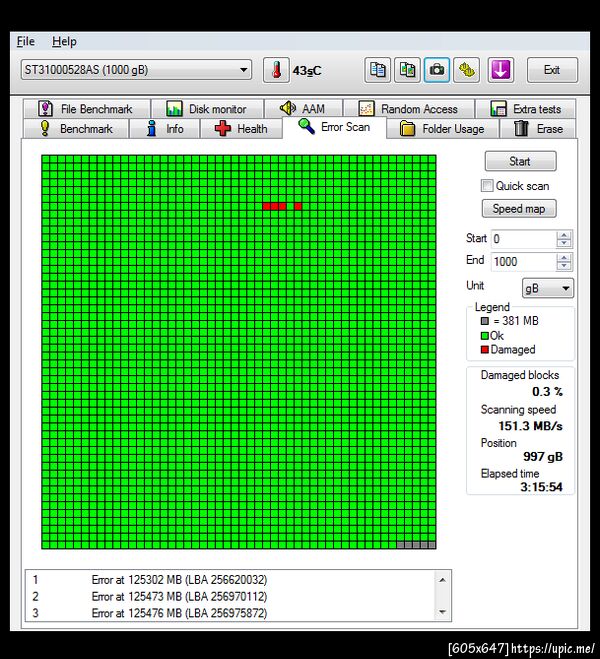The width and height of the screenshot is (600, 659).
Task: Click the thermometer temperature icon
Action: pyautogui.click(x=276, y=70)
